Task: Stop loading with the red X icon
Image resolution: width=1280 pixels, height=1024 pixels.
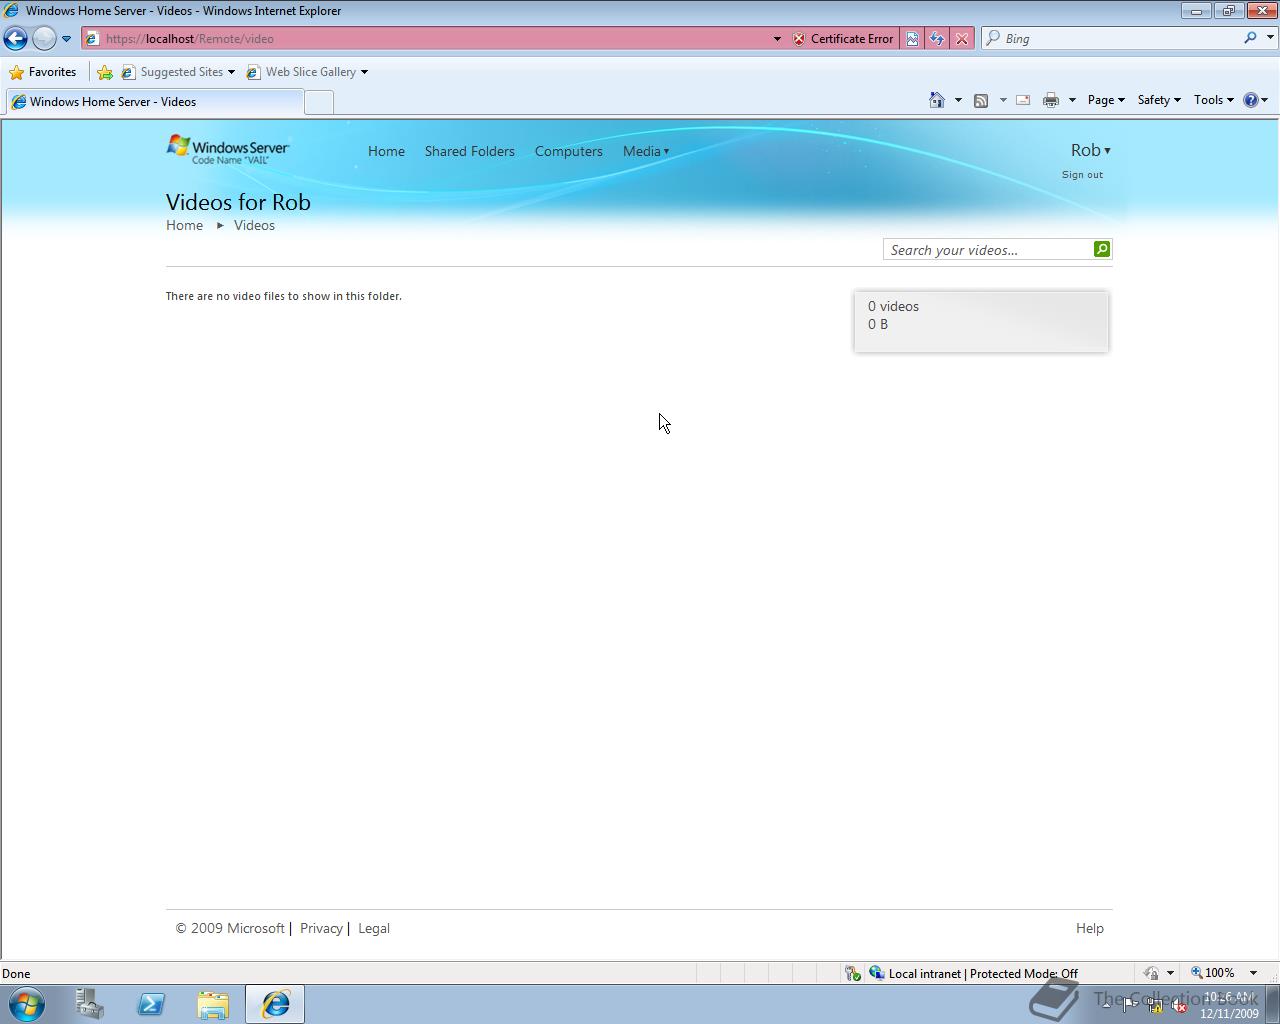Action: (x=961, y=38)
